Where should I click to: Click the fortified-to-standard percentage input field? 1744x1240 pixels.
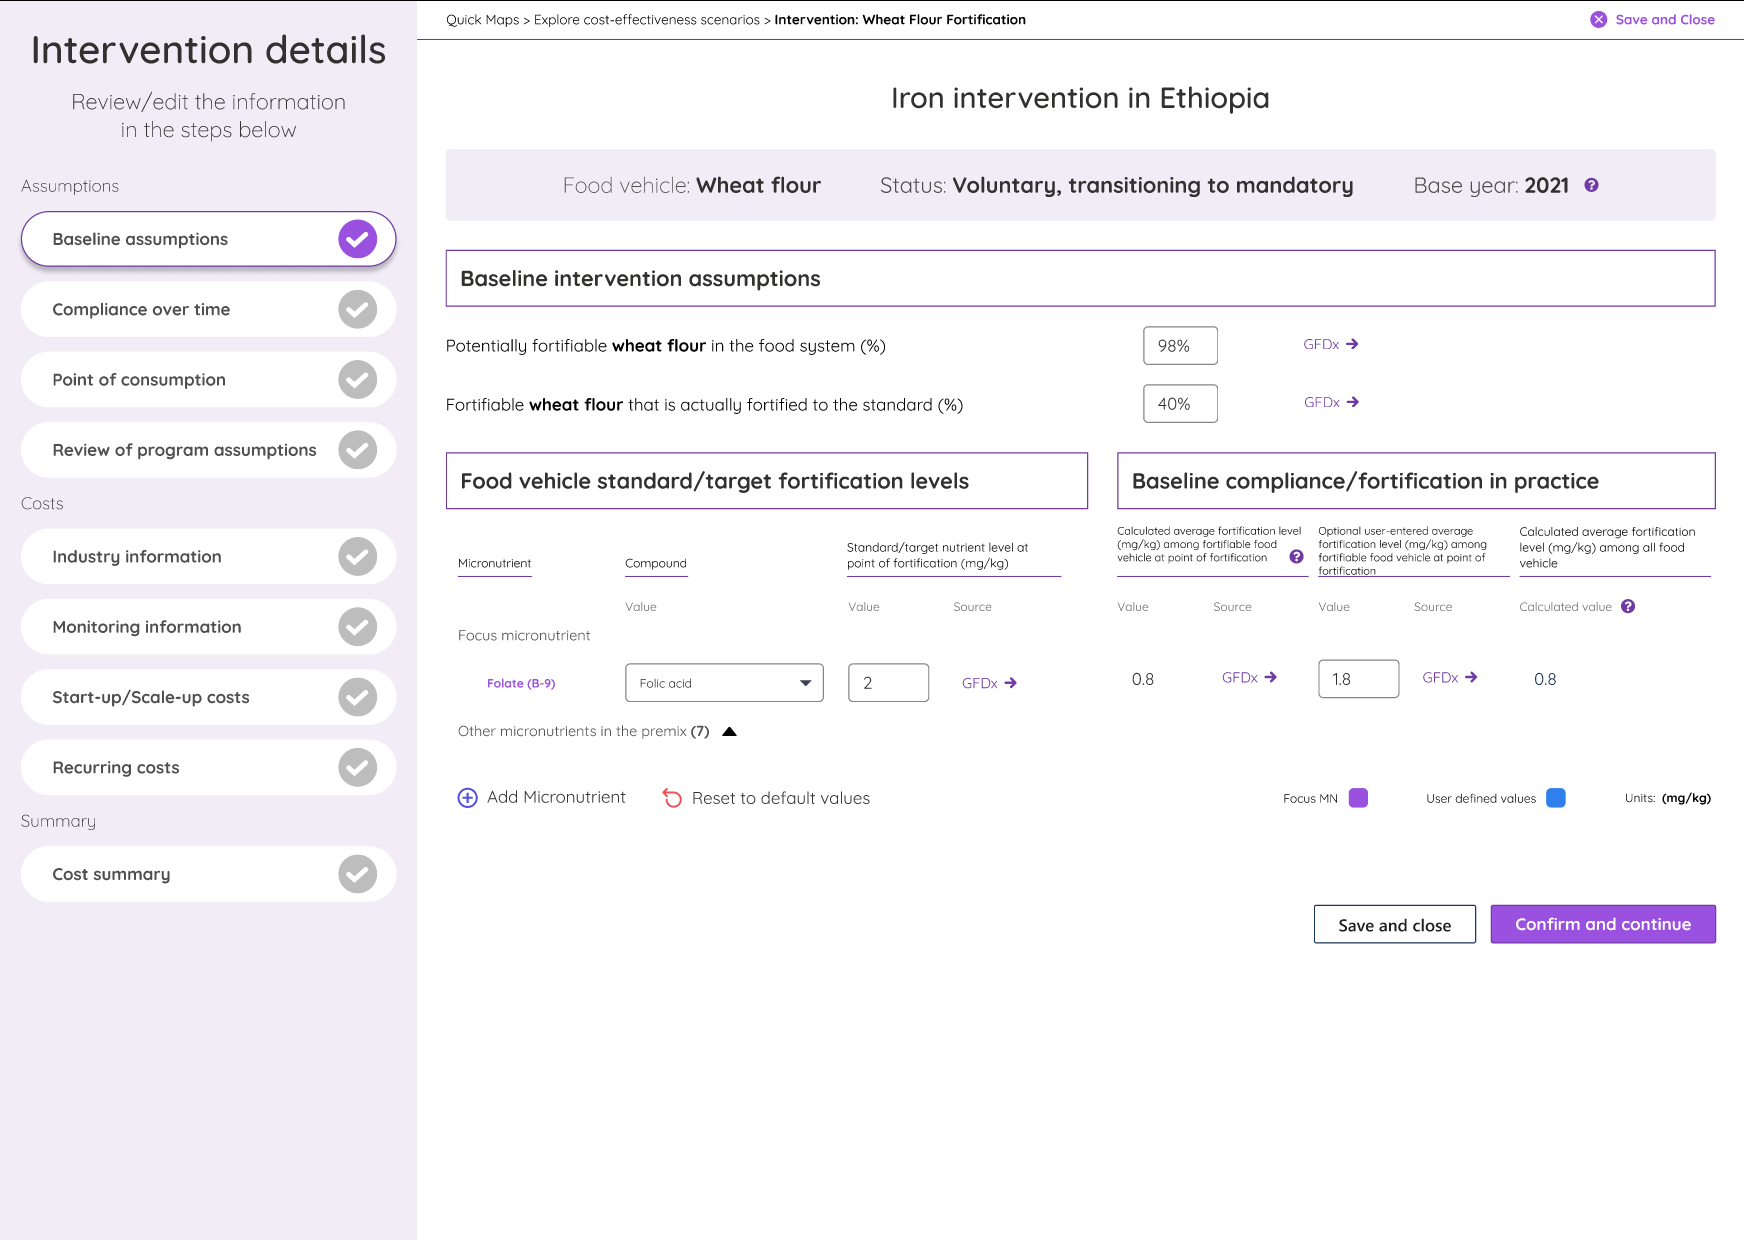(1180, 403)
